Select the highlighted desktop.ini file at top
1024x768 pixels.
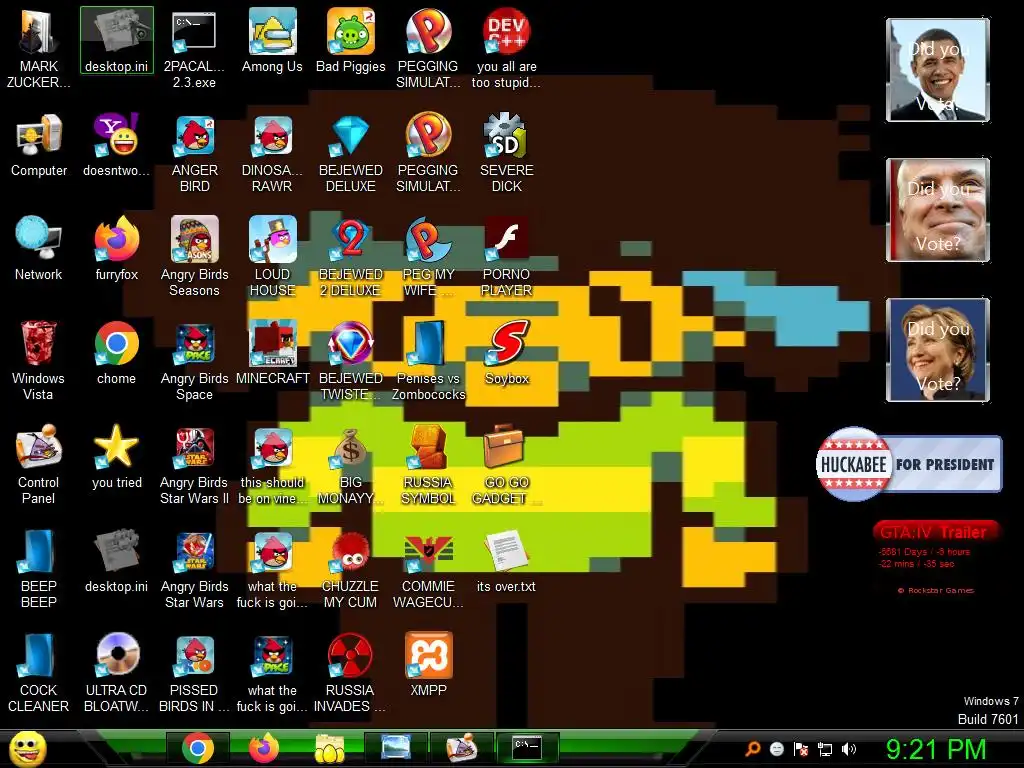pyautogui.click(x=116, y=40)
